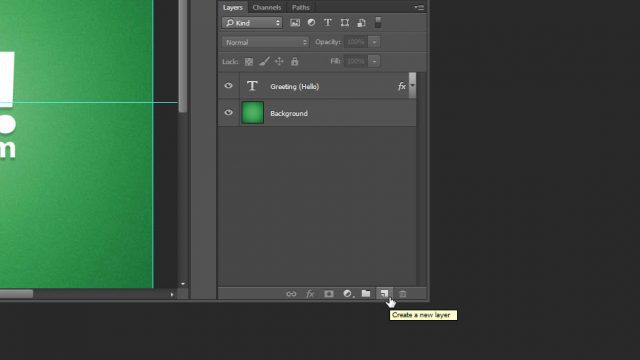This screenshot has height=360, width=640.
Task: Hide the Background layer
Action: tap(229, 113)
